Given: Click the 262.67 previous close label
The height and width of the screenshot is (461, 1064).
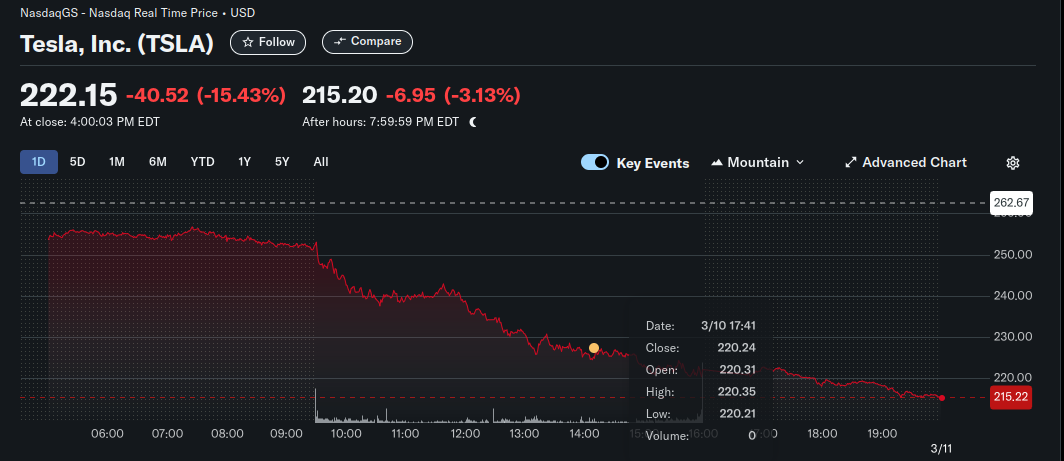Looking at the screenshot, I should click(1012, 202).
